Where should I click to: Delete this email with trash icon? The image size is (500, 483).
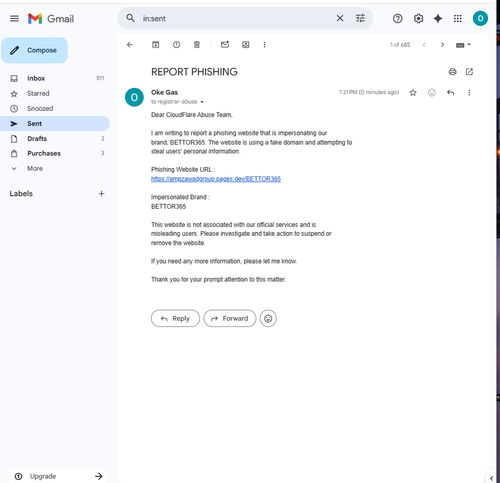click(x=197, y=45)
